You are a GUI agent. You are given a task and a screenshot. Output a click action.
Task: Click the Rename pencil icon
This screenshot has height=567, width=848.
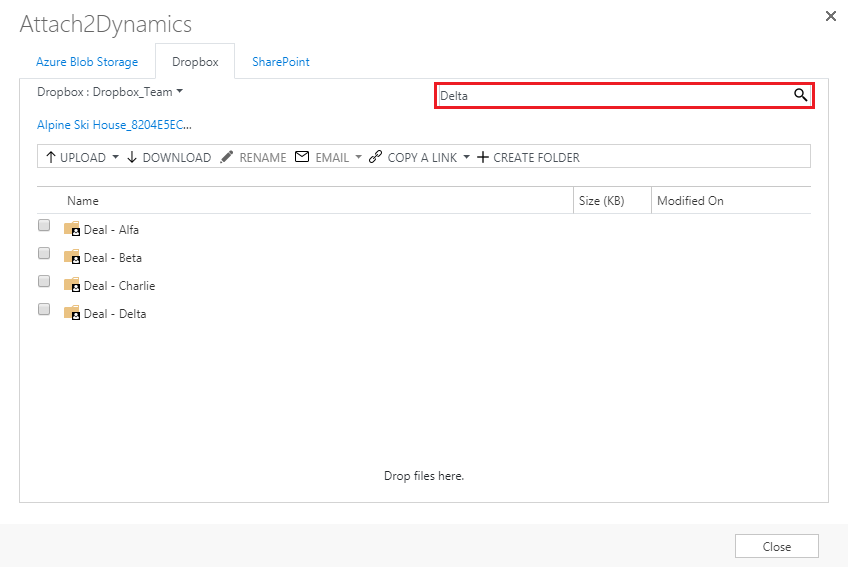tap(227, 157)
